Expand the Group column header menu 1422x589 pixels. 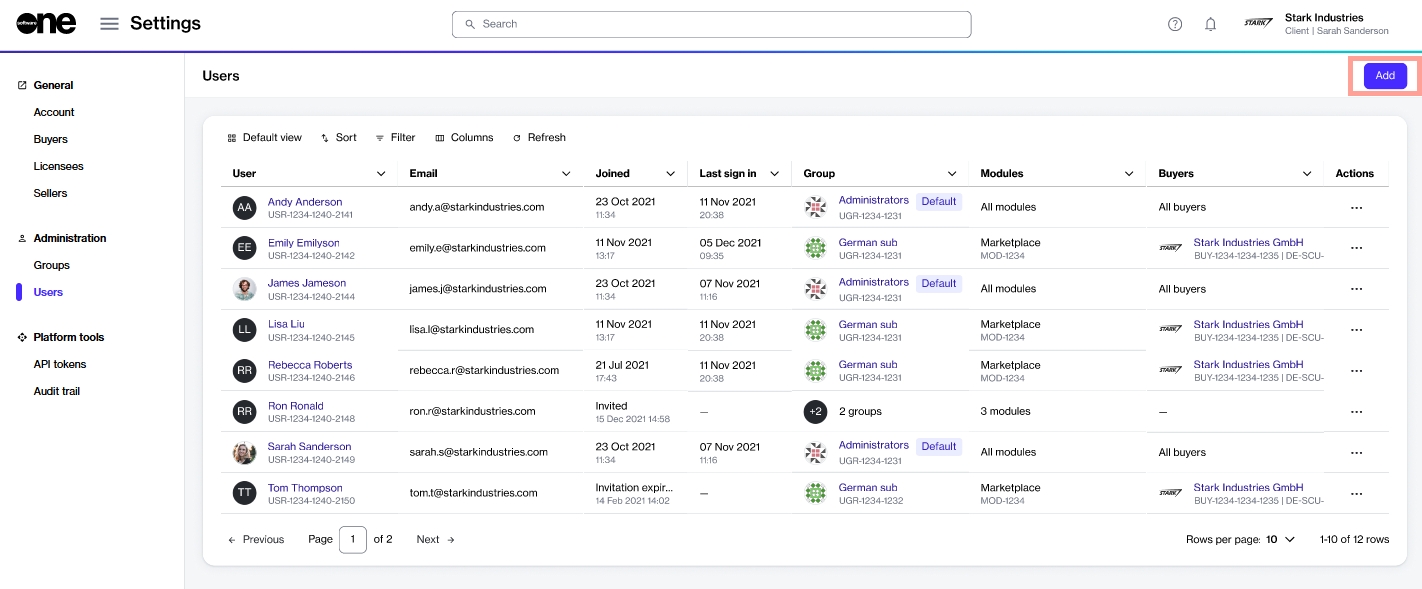(952, 174)
